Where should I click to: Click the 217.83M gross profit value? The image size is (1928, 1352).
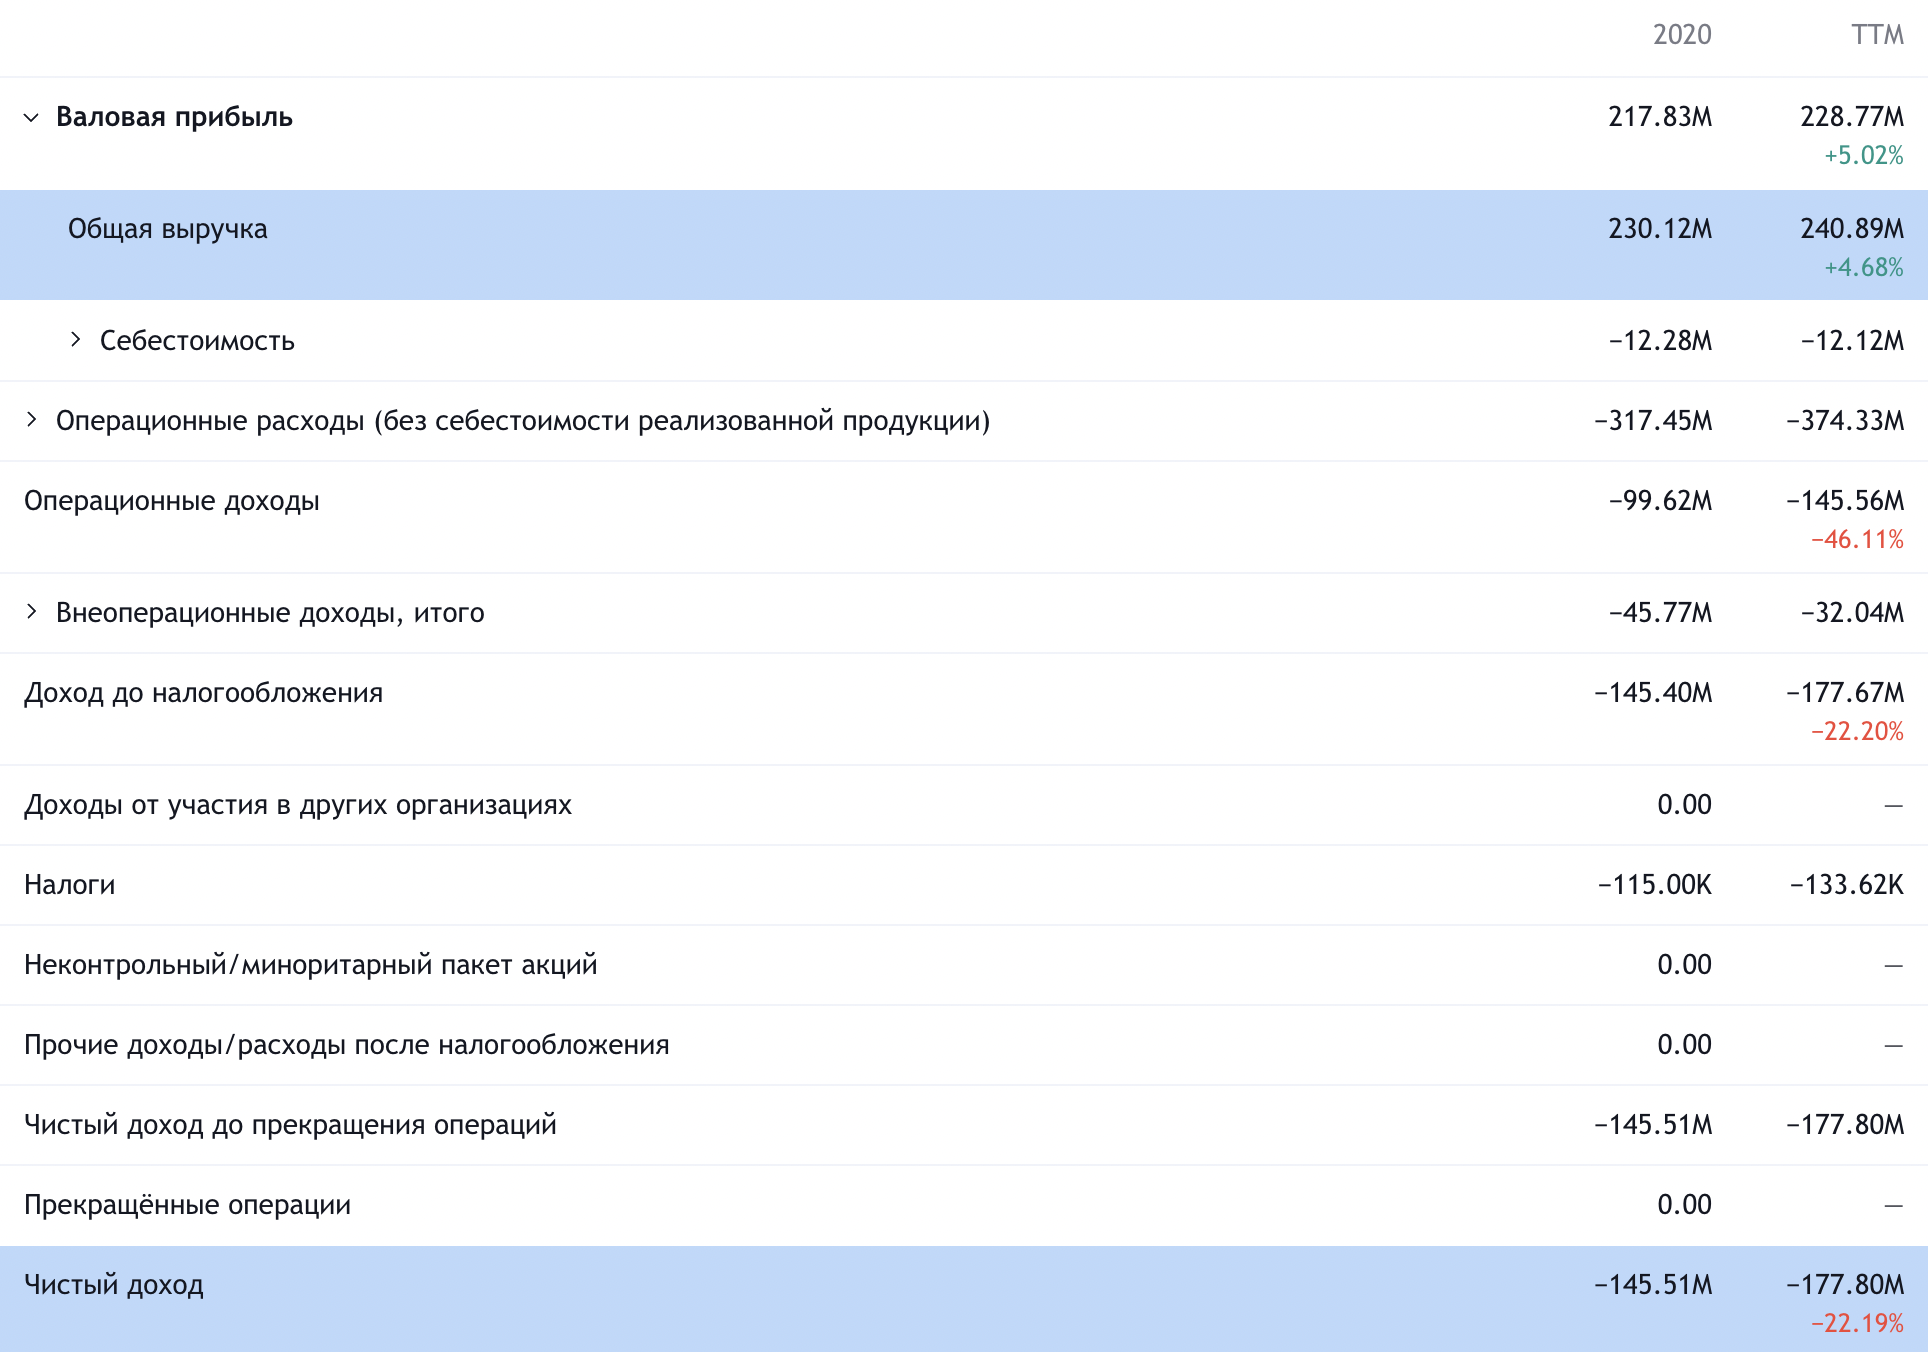coord(1660,117)
